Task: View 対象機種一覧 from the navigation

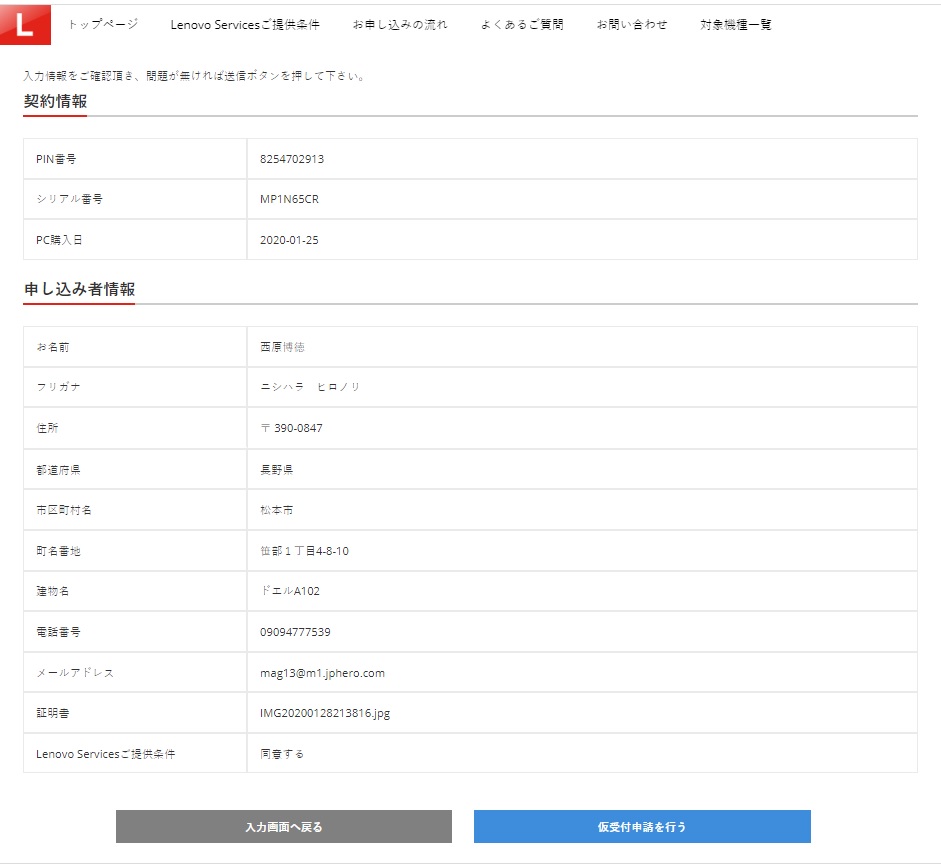Action: click(x=736, y=25)
